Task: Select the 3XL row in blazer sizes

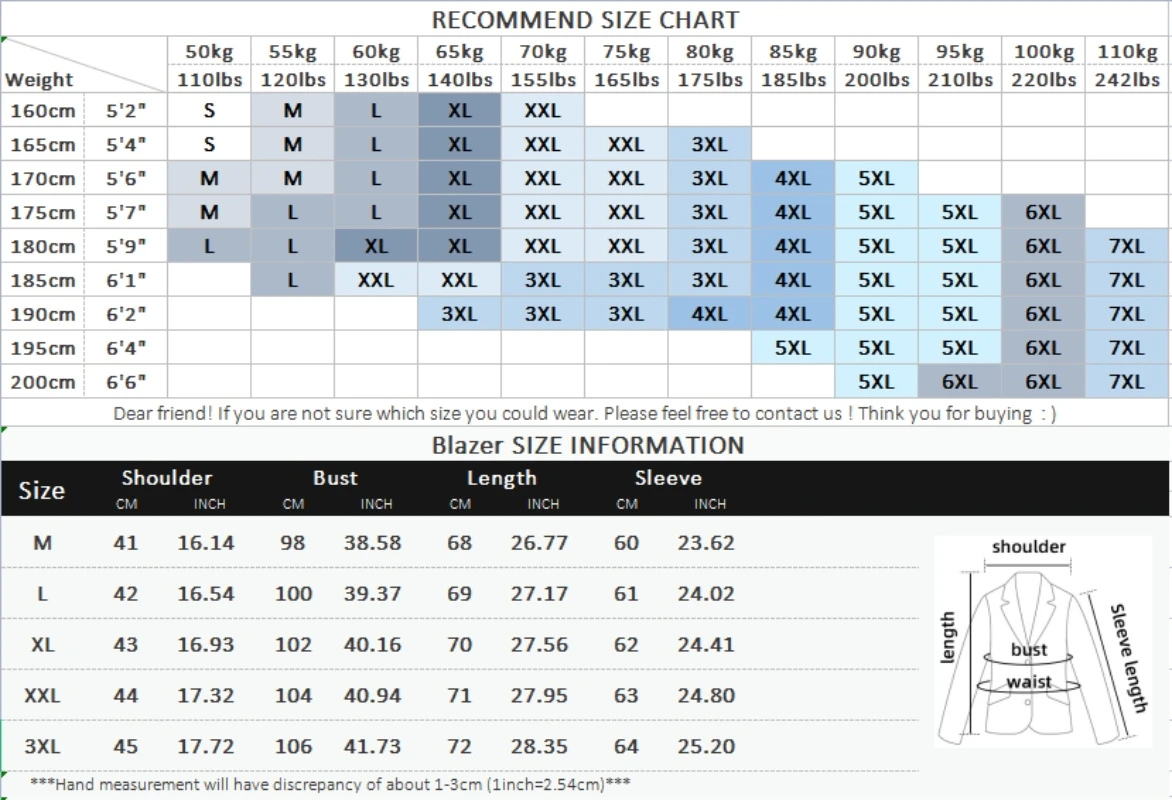Action: click(x=460, y=746)
